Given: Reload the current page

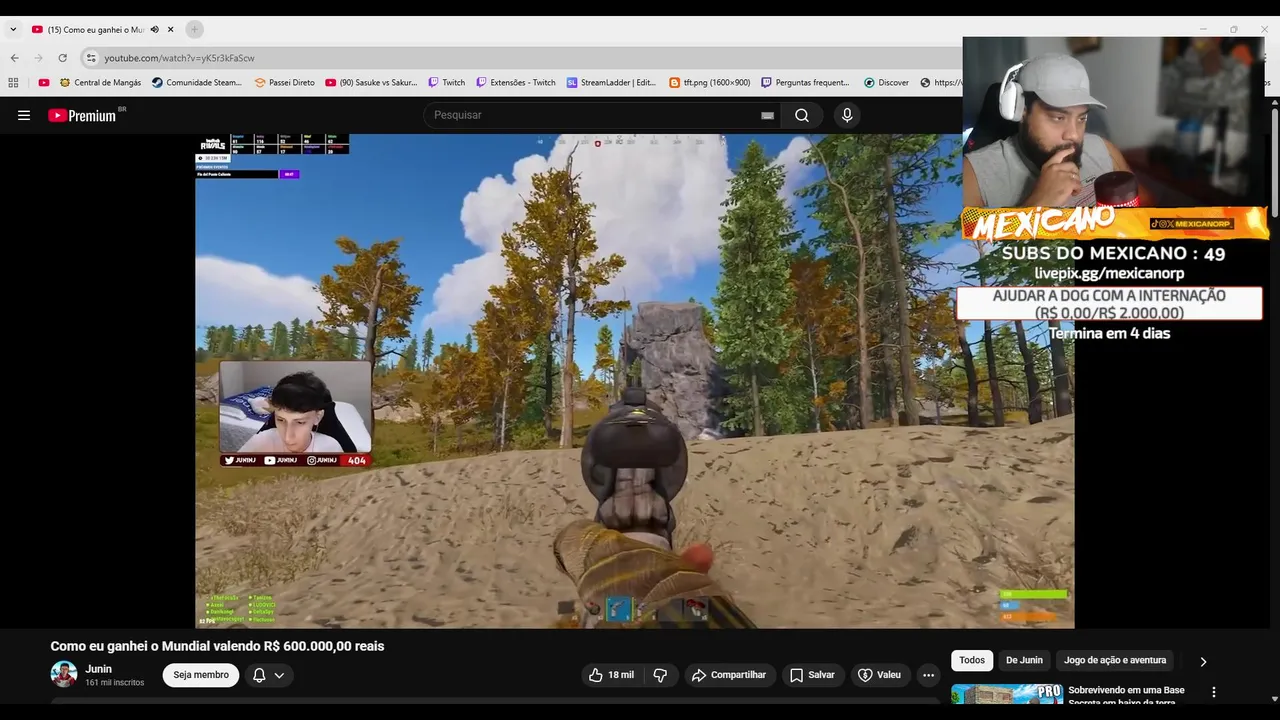Looking at the screenshot, I should (62, 58).
